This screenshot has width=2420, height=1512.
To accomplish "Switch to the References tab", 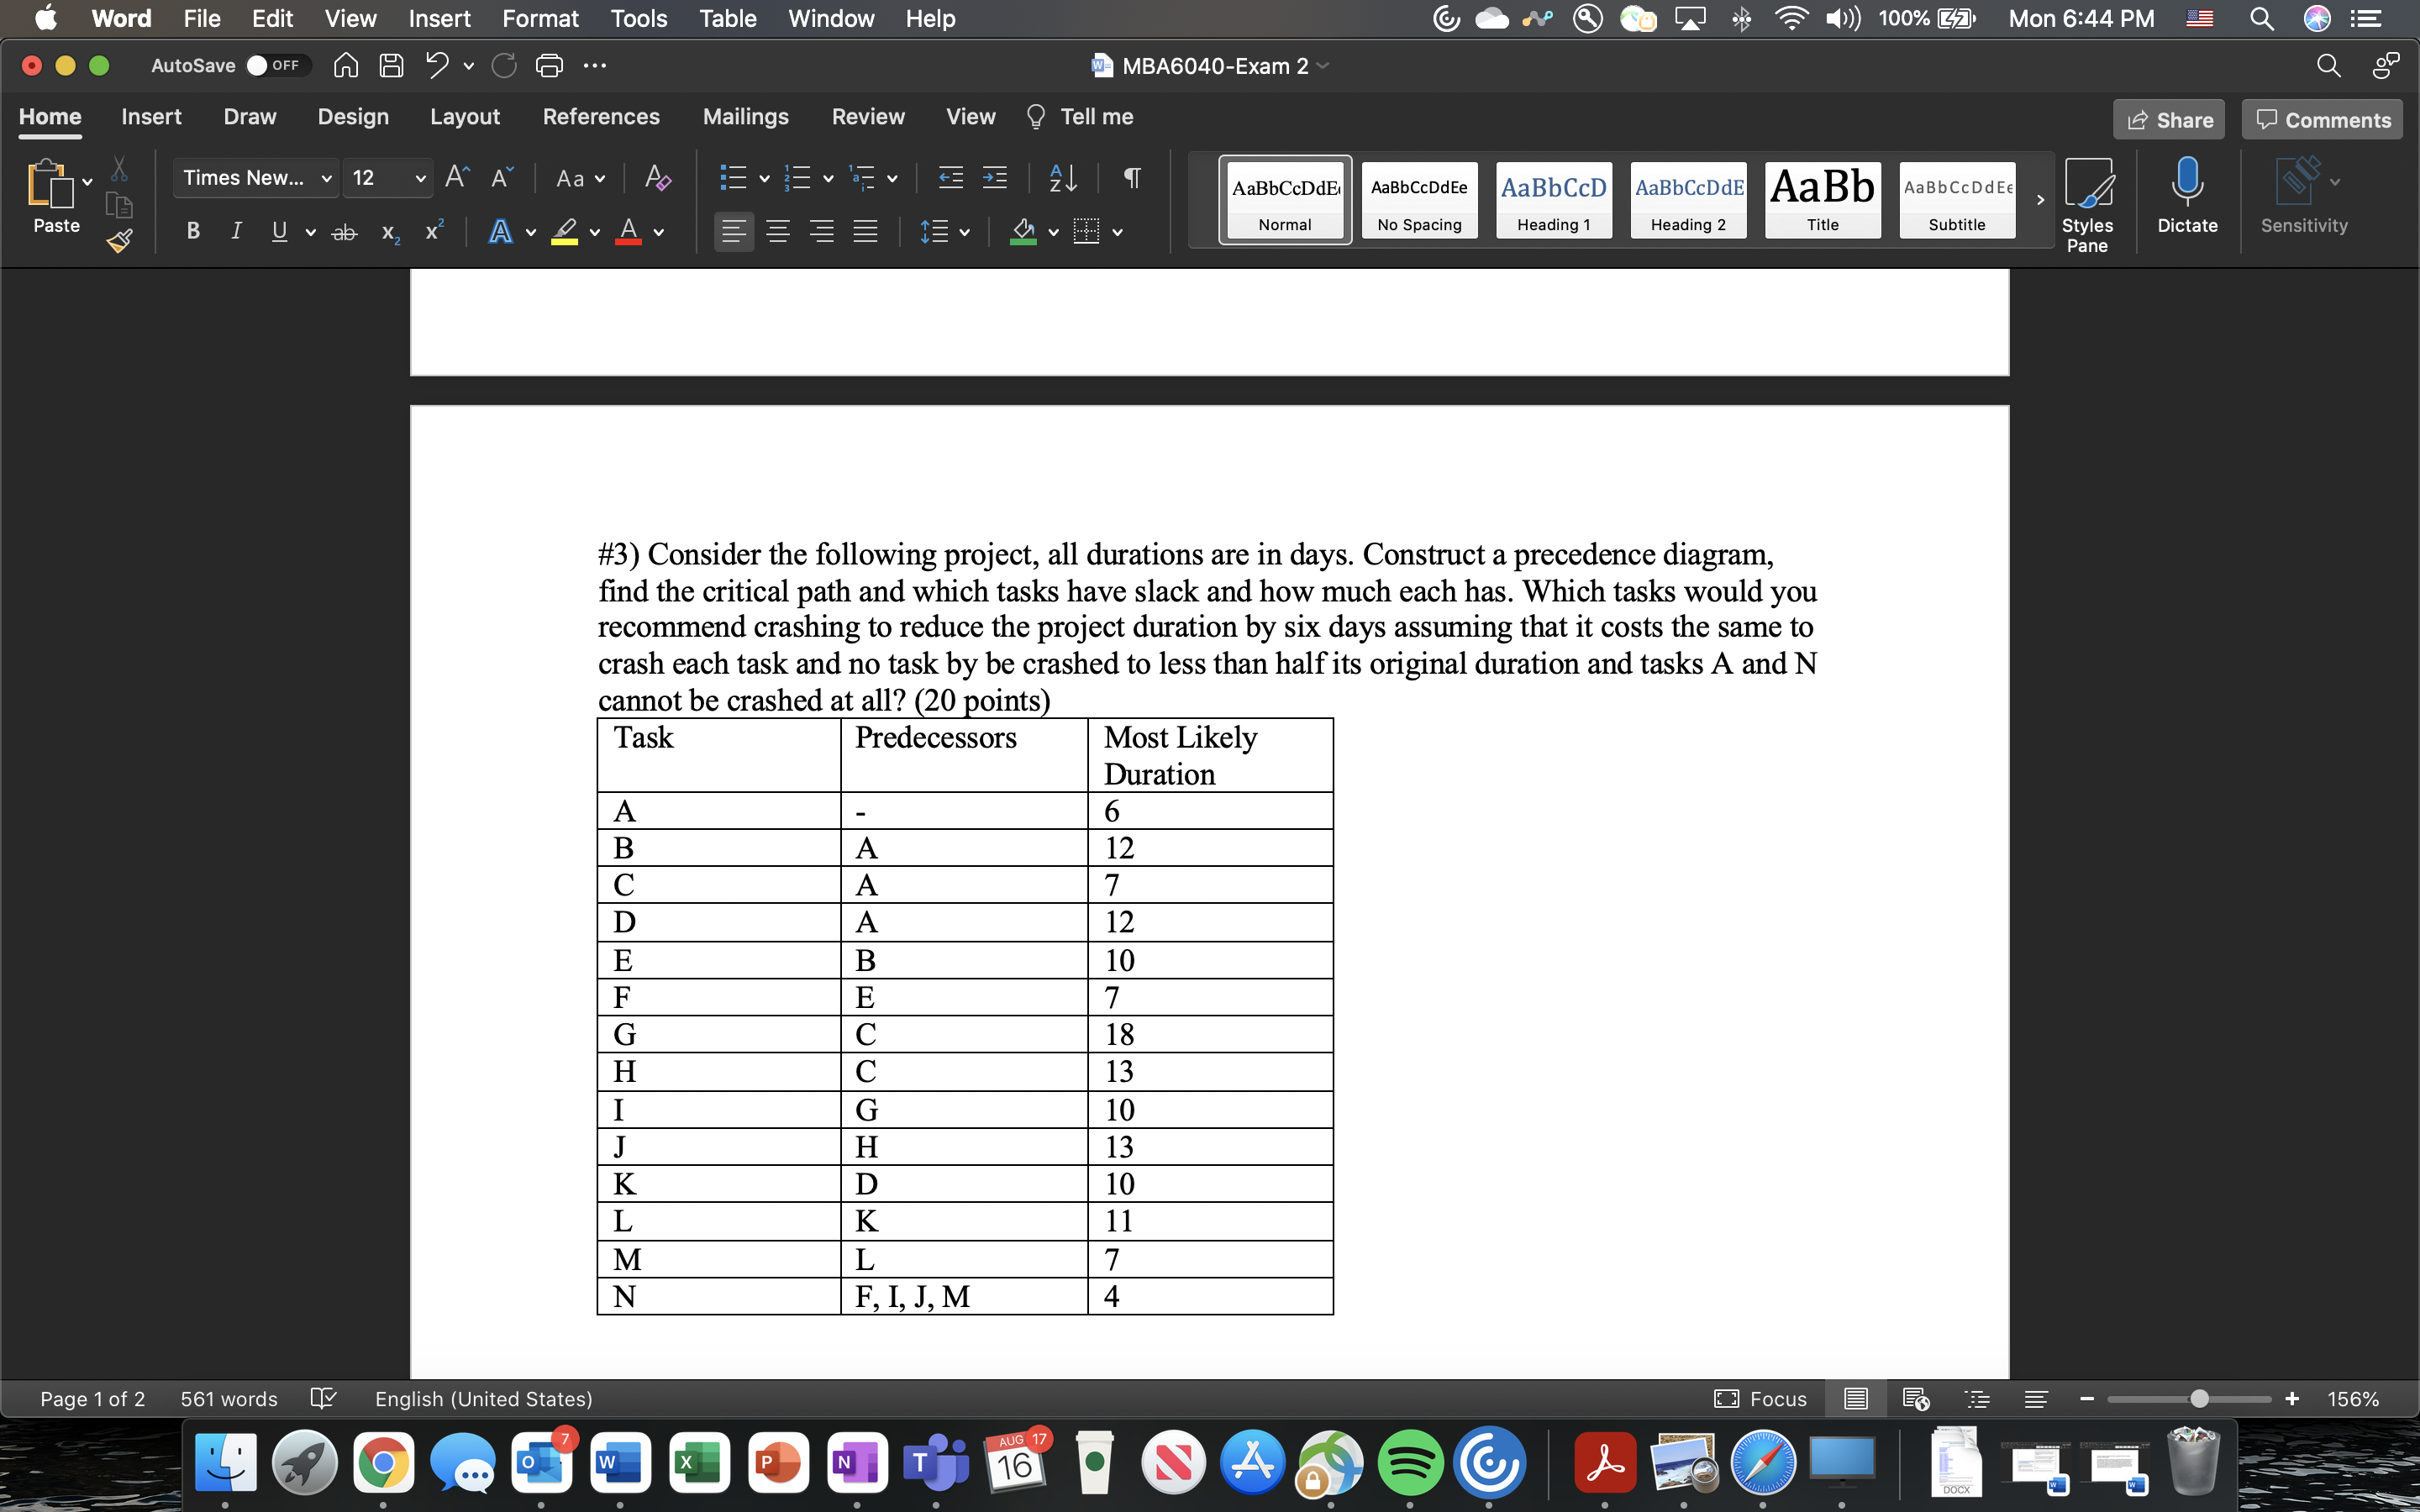I will tap(601, 117).
